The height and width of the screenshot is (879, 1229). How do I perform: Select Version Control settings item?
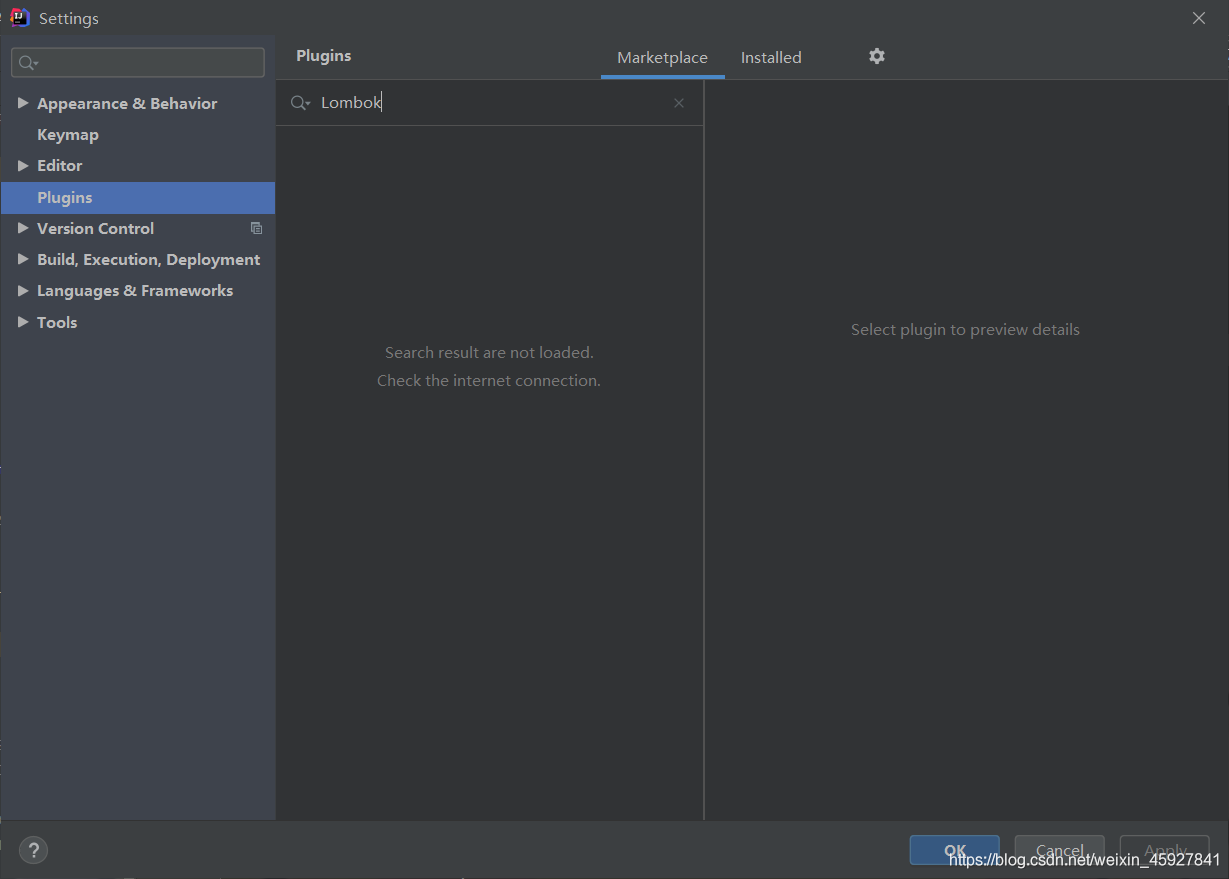point(96,228)
